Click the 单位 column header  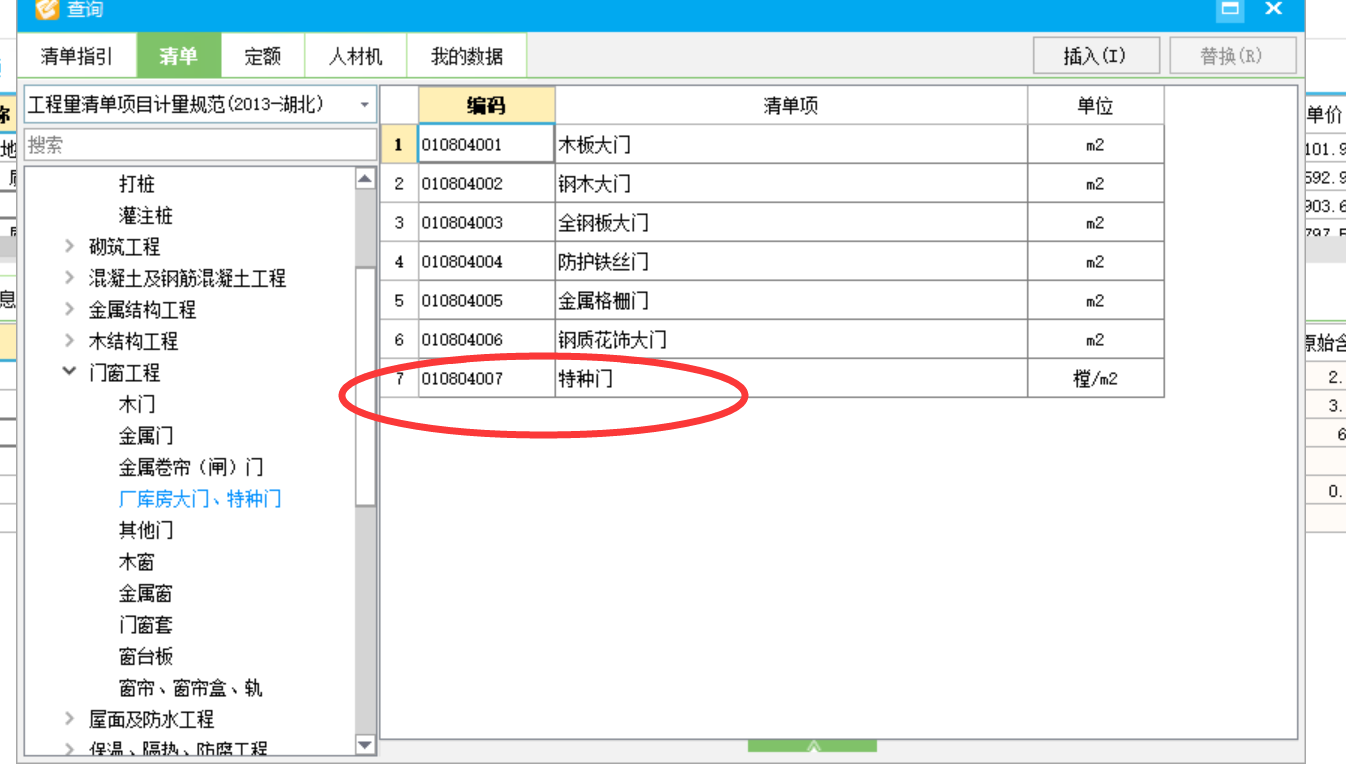coord(1096,106)
